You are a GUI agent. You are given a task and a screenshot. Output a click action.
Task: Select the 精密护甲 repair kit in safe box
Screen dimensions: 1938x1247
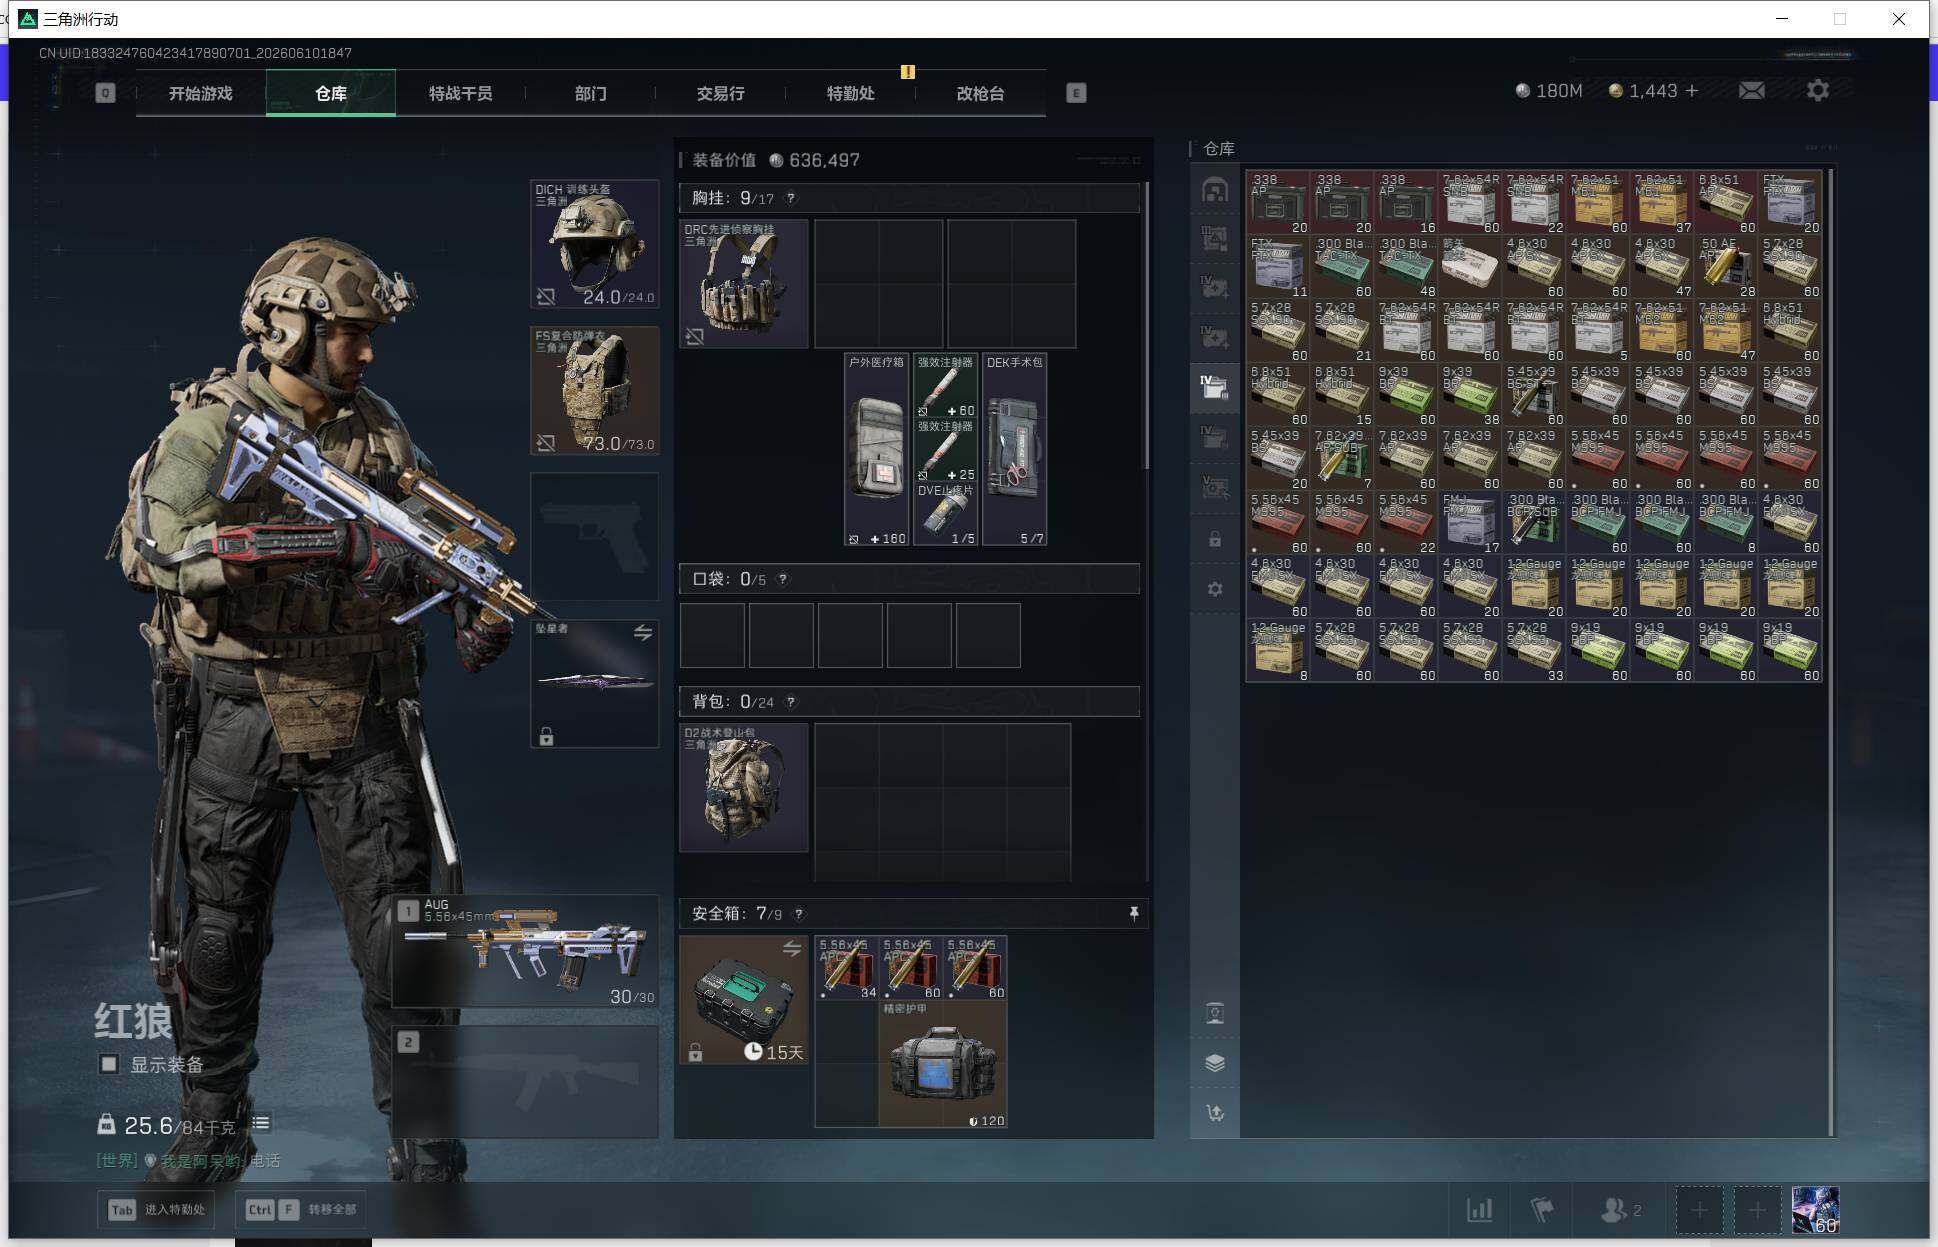[943, 1064]
